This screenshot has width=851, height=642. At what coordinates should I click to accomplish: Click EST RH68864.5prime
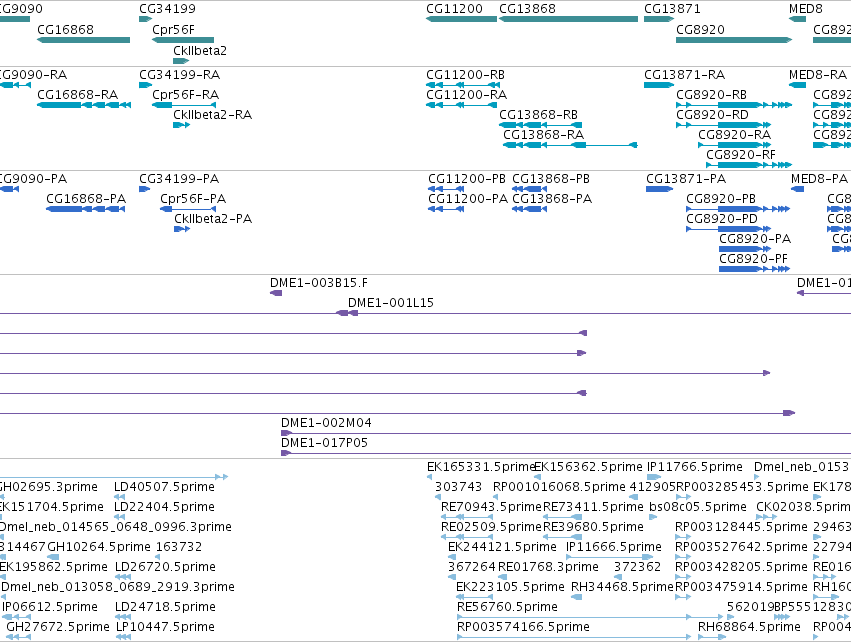(749, 627)
